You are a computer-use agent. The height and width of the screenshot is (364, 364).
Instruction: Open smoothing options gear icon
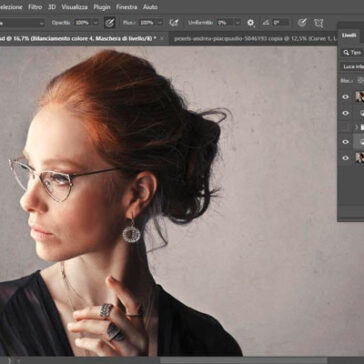point(250,23)
